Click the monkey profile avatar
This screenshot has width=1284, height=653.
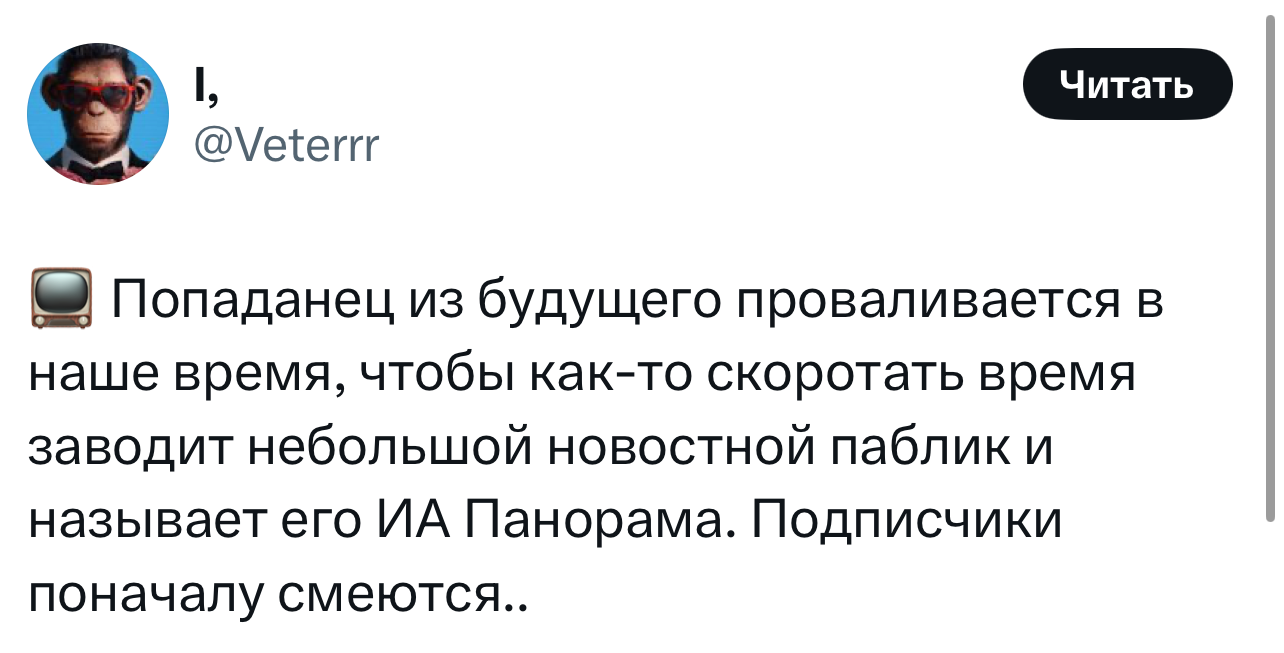98,114
